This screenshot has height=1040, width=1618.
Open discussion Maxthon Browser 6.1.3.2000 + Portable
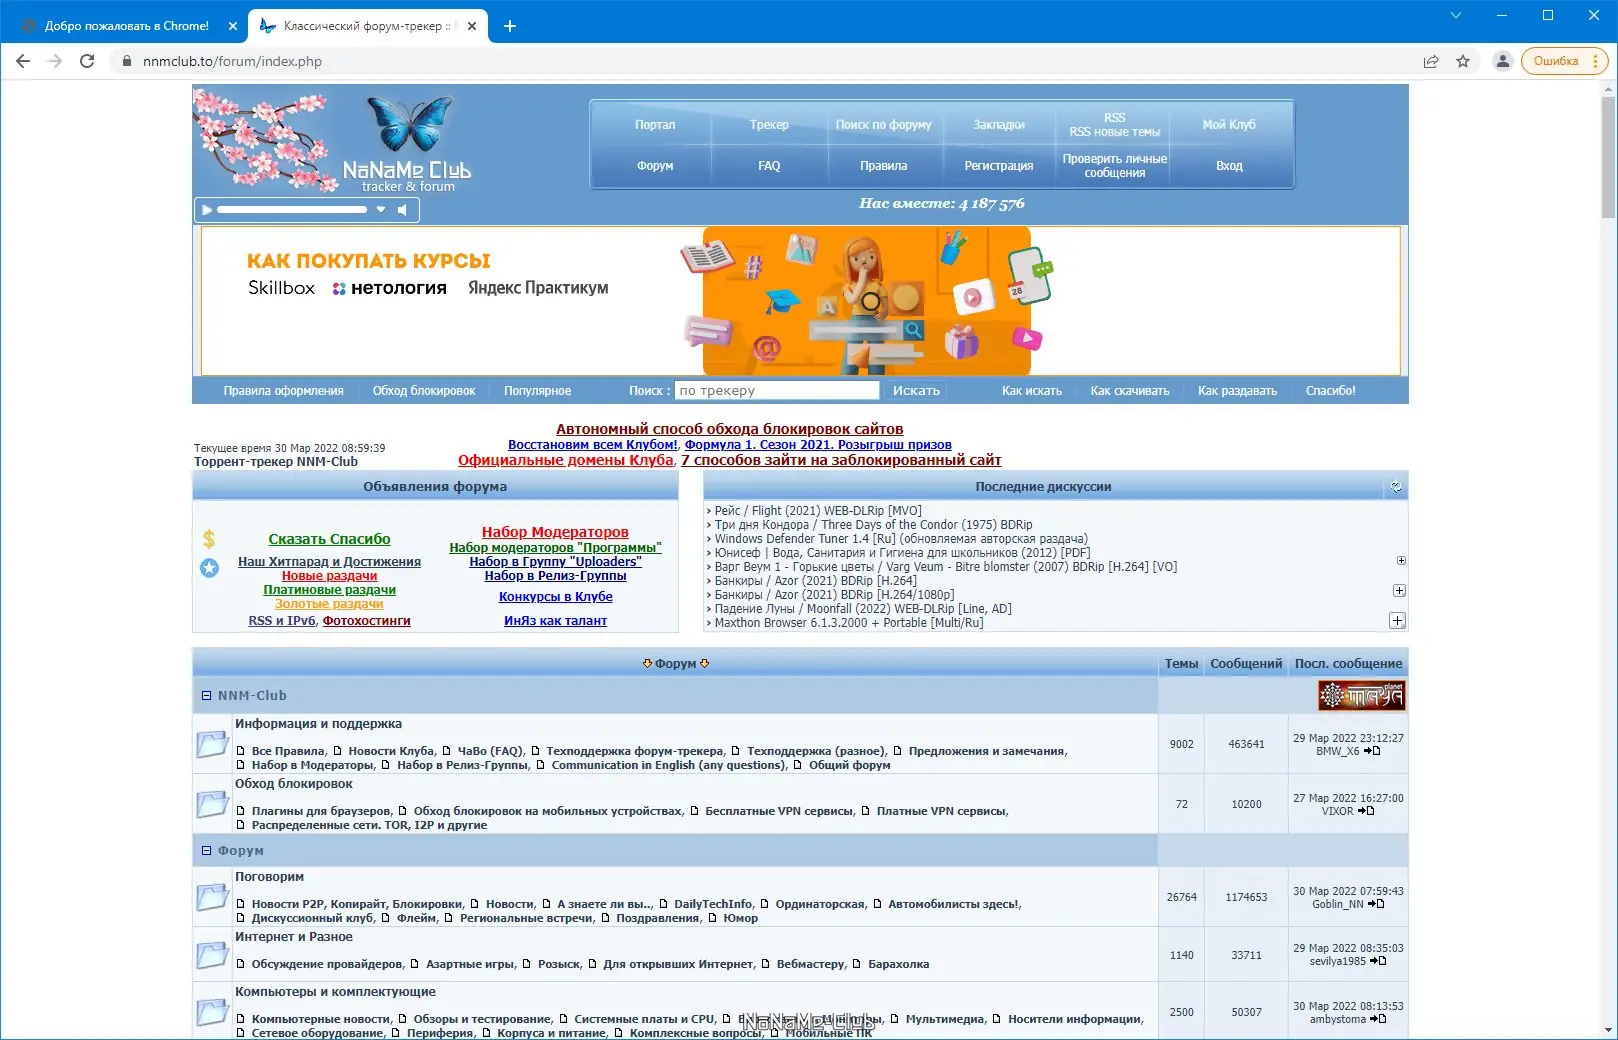(849, 623)
